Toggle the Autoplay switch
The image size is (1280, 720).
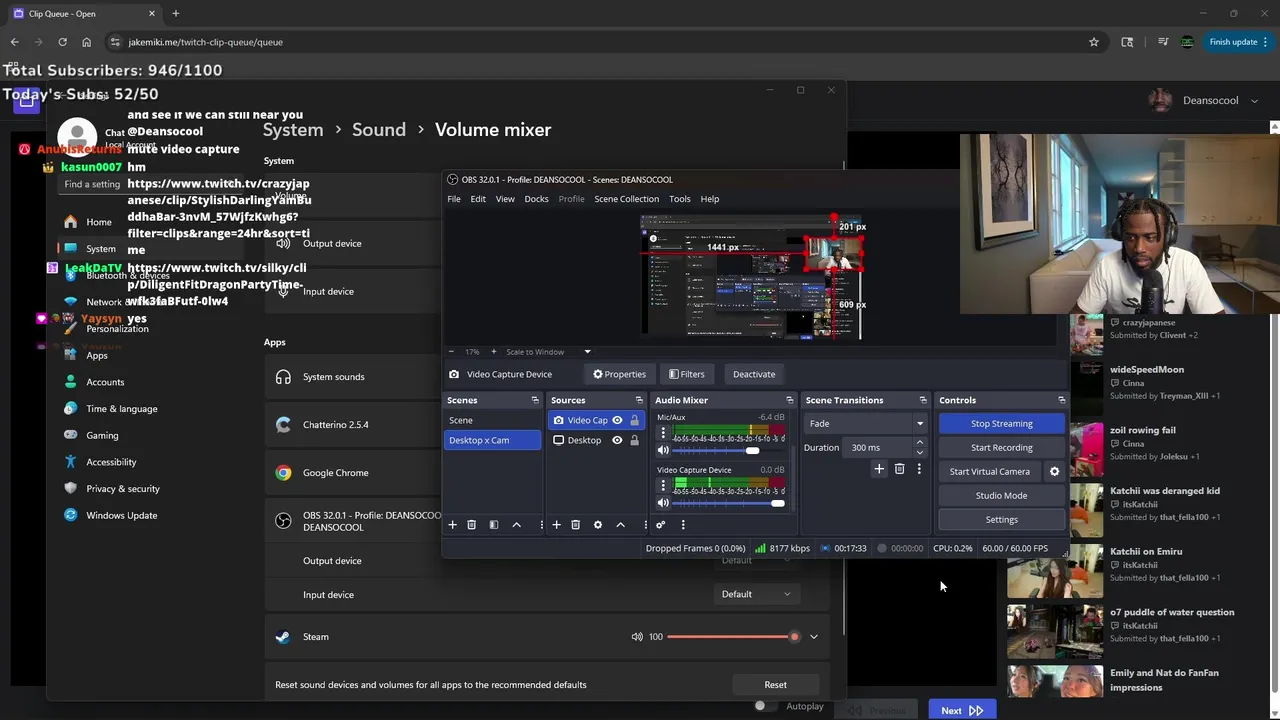[765, 706]
